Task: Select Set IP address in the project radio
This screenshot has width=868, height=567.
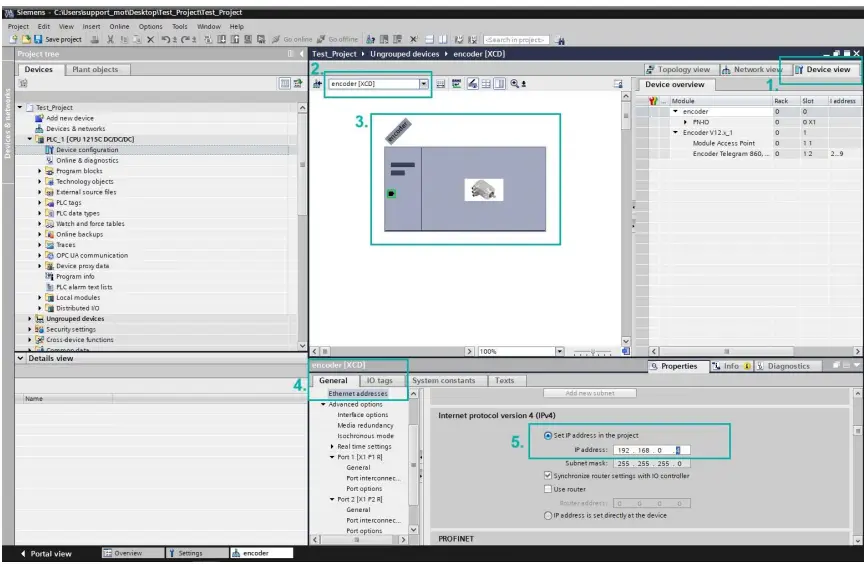Action: point(547,436)
